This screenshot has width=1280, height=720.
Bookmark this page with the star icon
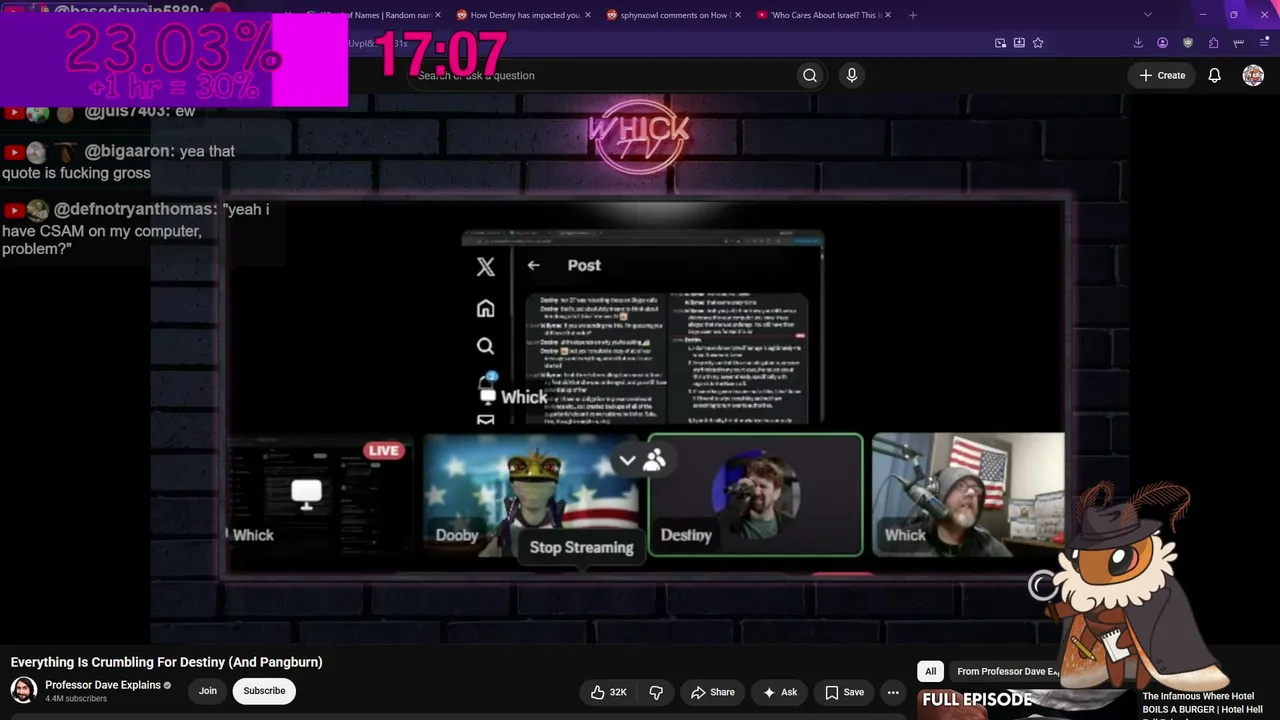(1038, 43)
